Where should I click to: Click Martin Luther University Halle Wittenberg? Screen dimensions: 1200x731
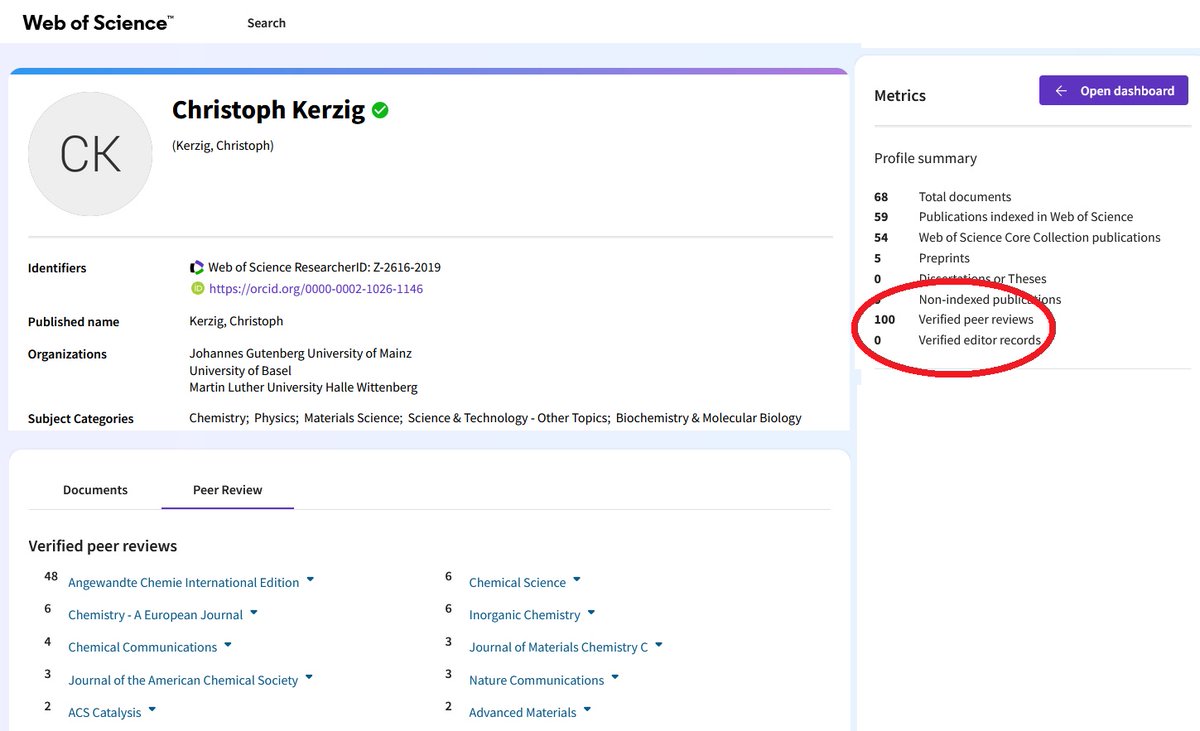(x=303, y=388)
